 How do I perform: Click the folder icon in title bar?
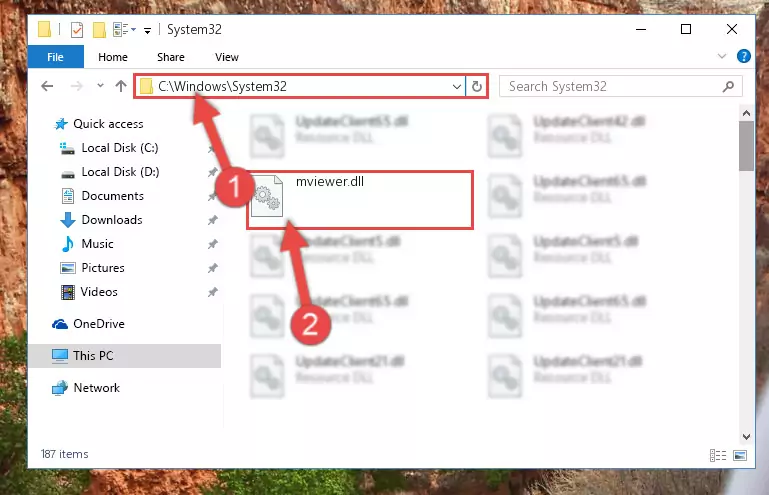[44, 30]
